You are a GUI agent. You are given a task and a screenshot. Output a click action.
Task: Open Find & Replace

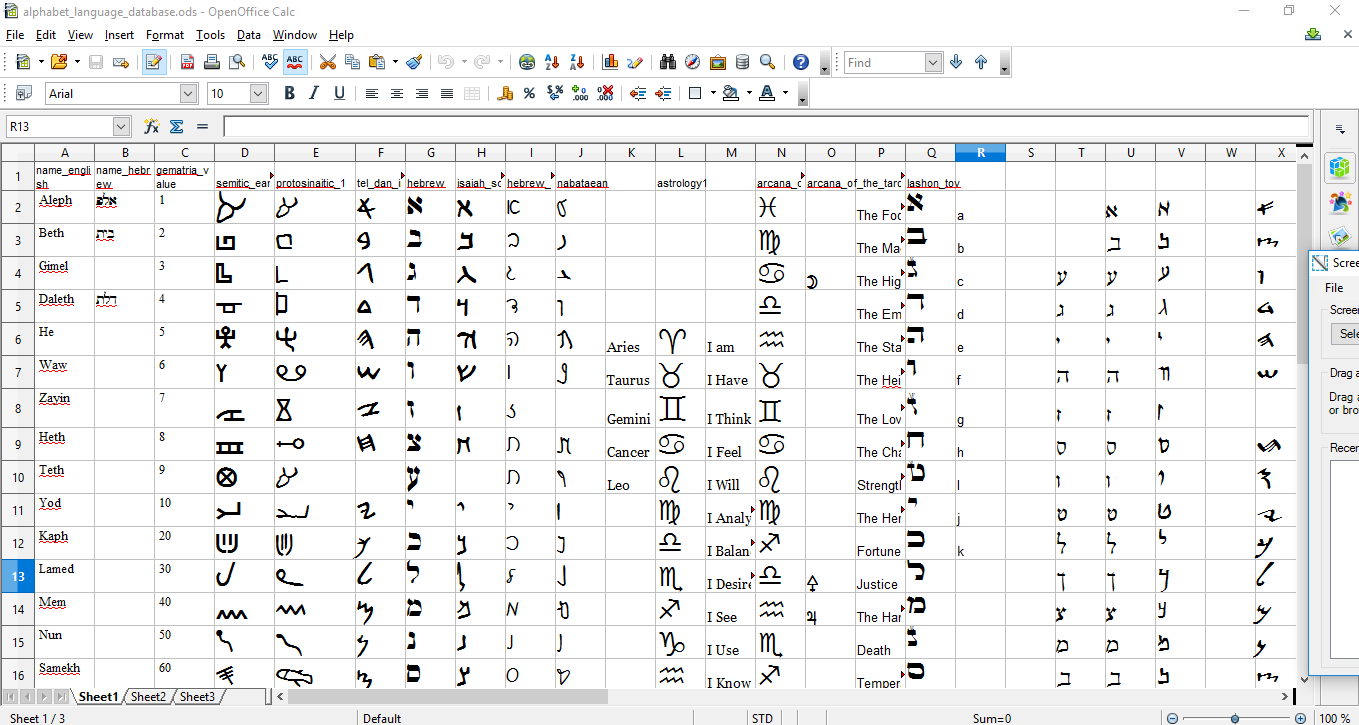(666, 62)
